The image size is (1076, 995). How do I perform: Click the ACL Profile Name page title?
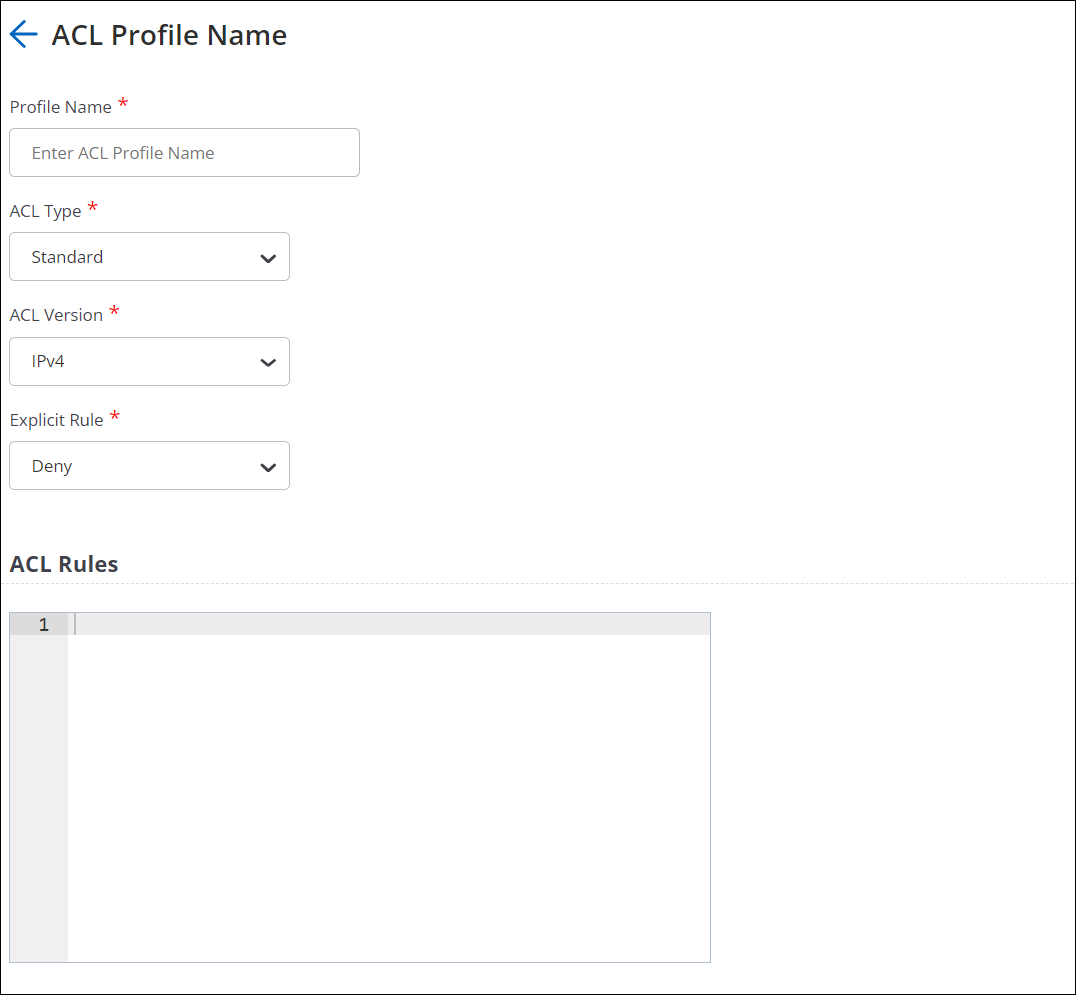point(168,34)
